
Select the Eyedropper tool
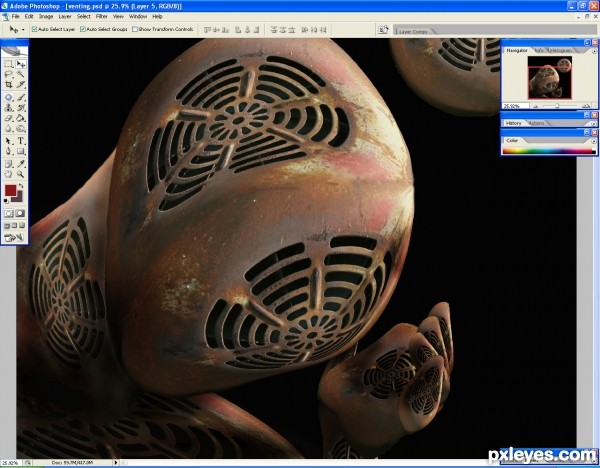21,164
